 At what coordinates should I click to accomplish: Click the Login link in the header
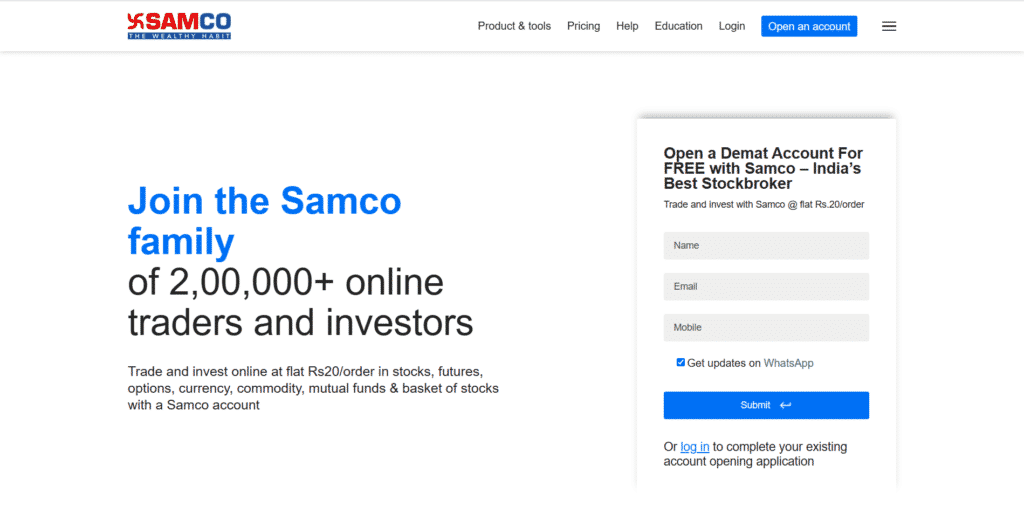pos(731,26)
